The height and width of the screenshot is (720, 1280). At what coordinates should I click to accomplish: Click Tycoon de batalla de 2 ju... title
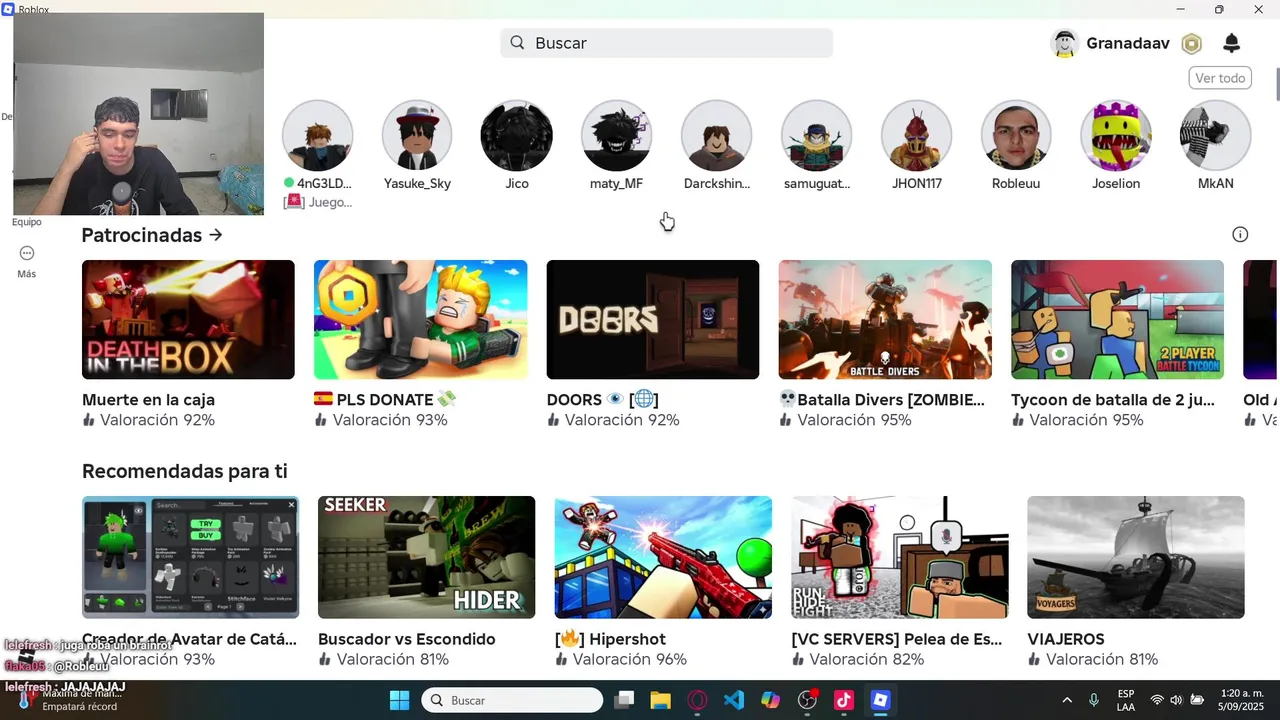(x=1113, y=400)
